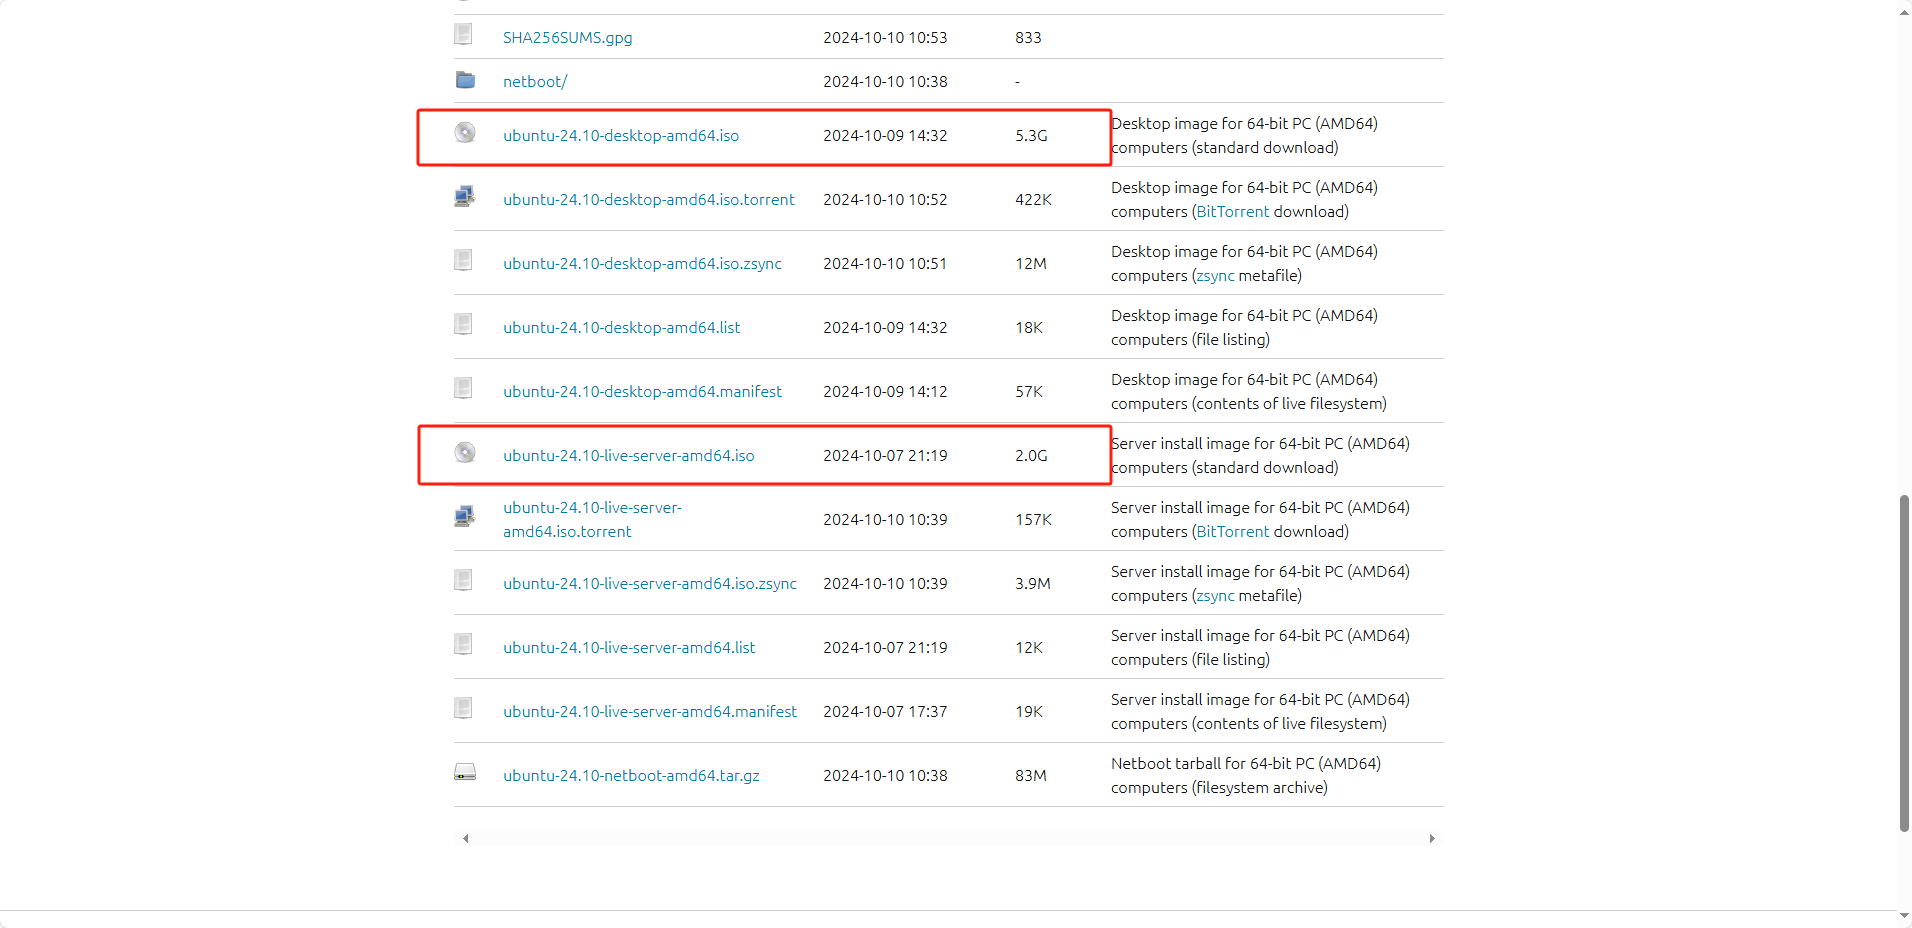Screen dimensions: 1912x928
Task: Open ubuntu-24.10-live-server-amd64.manifest link
Action: click(x=650, y=712)
